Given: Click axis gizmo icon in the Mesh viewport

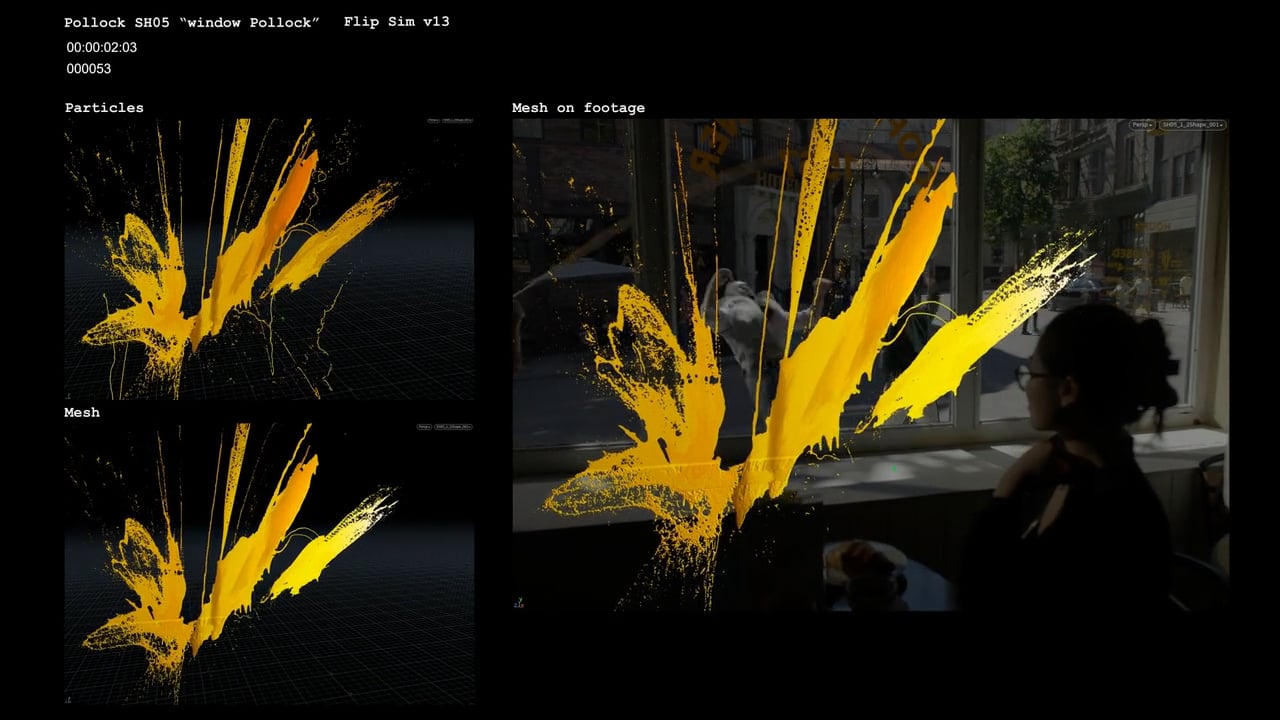Looking at the screenshot, I should click(70, 700).
